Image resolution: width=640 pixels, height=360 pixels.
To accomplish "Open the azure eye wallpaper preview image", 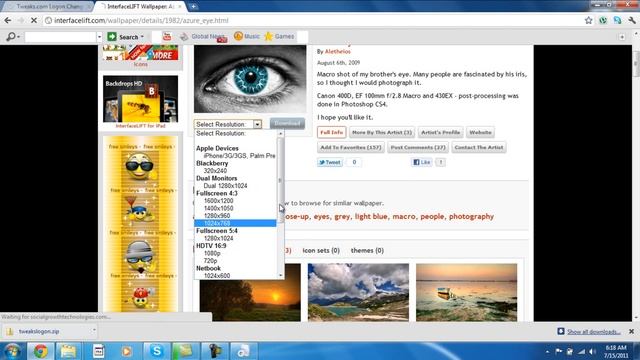I will (250, 79).
